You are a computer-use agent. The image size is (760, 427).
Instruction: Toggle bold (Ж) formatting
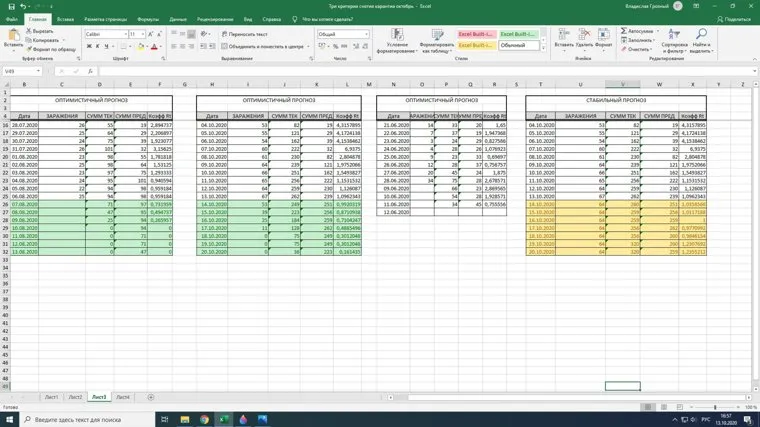88,46
